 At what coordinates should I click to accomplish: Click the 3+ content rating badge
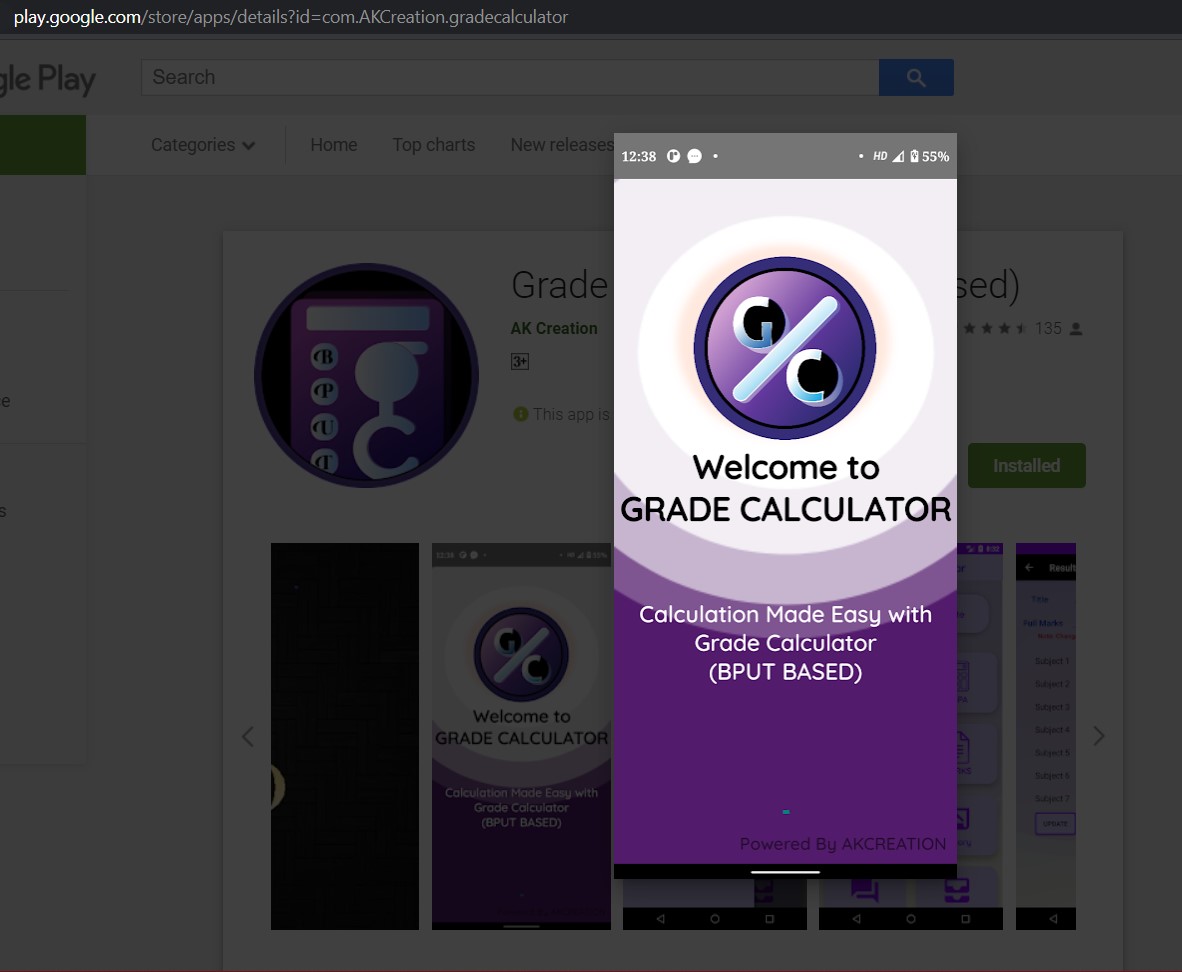[x=519, y=361]
